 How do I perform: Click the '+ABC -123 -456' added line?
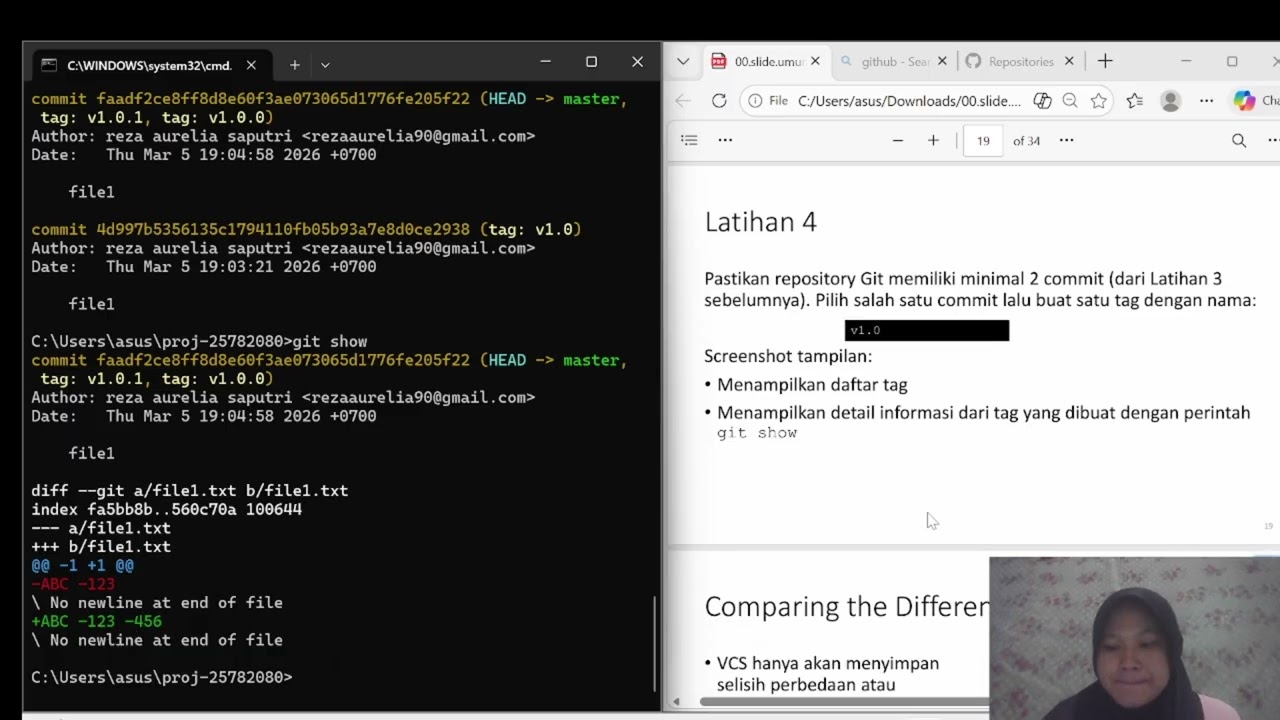click(x=96, y=622)
